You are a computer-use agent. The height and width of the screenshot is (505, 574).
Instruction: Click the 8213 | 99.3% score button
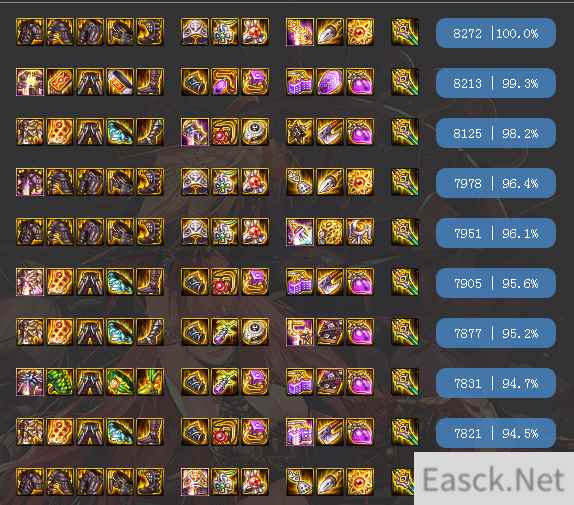click(x=496, y=83)
